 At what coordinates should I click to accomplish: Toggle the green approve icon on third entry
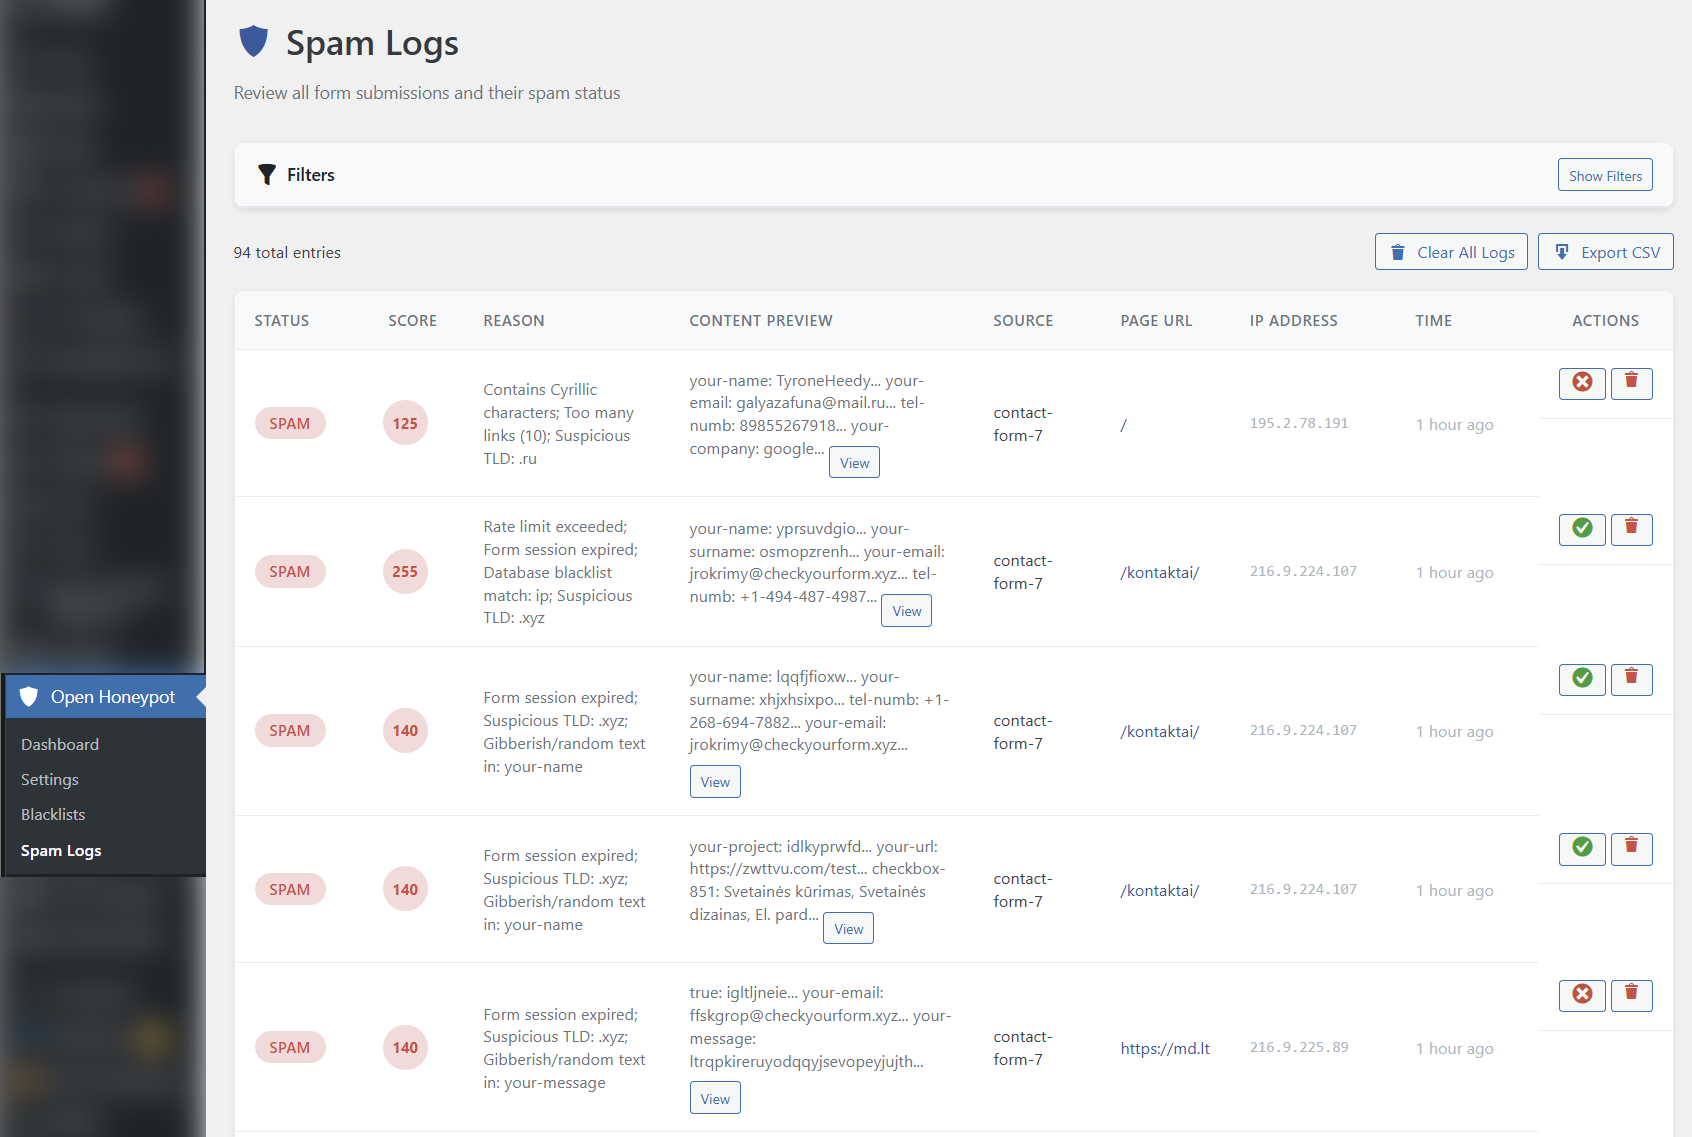(x=1581, y=679)
